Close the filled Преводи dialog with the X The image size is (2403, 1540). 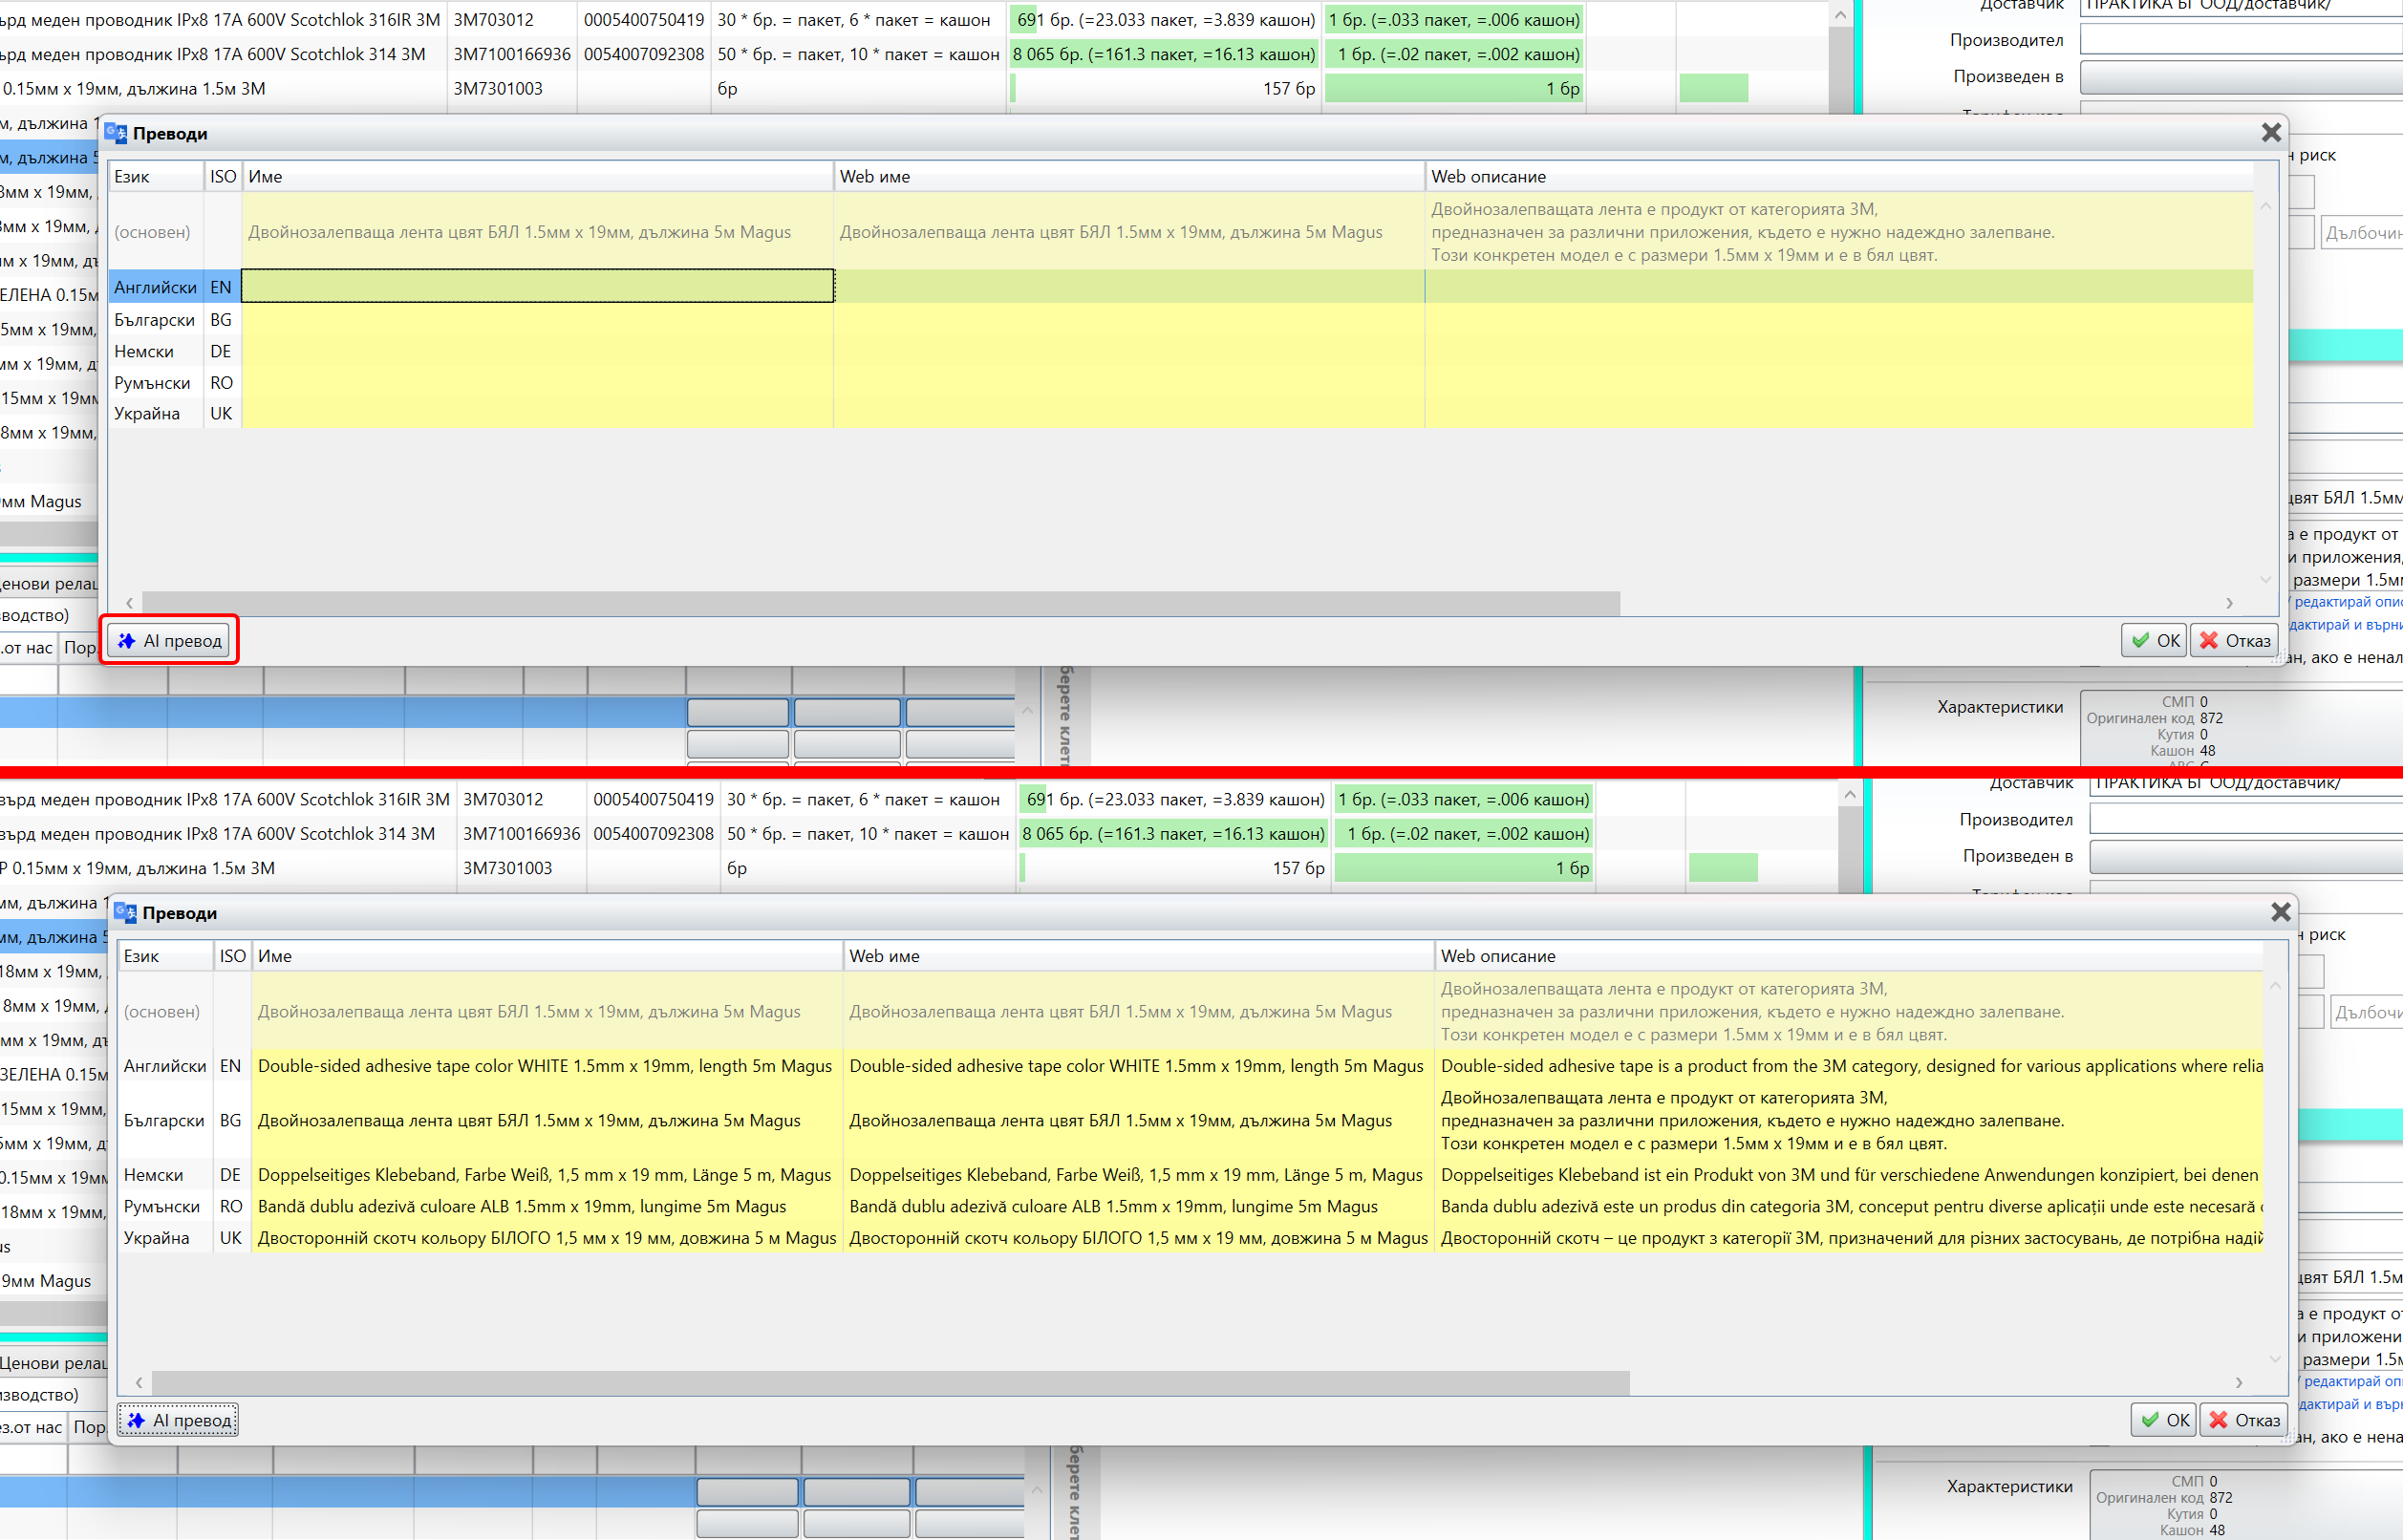click(2280, 912)
